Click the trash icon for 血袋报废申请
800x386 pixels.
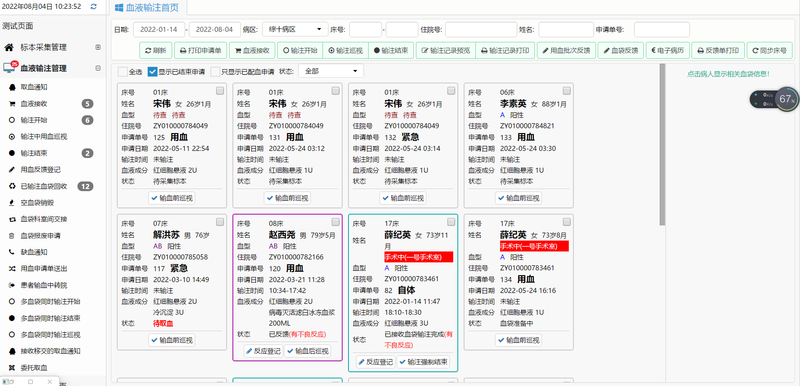(x=12, y=236)
